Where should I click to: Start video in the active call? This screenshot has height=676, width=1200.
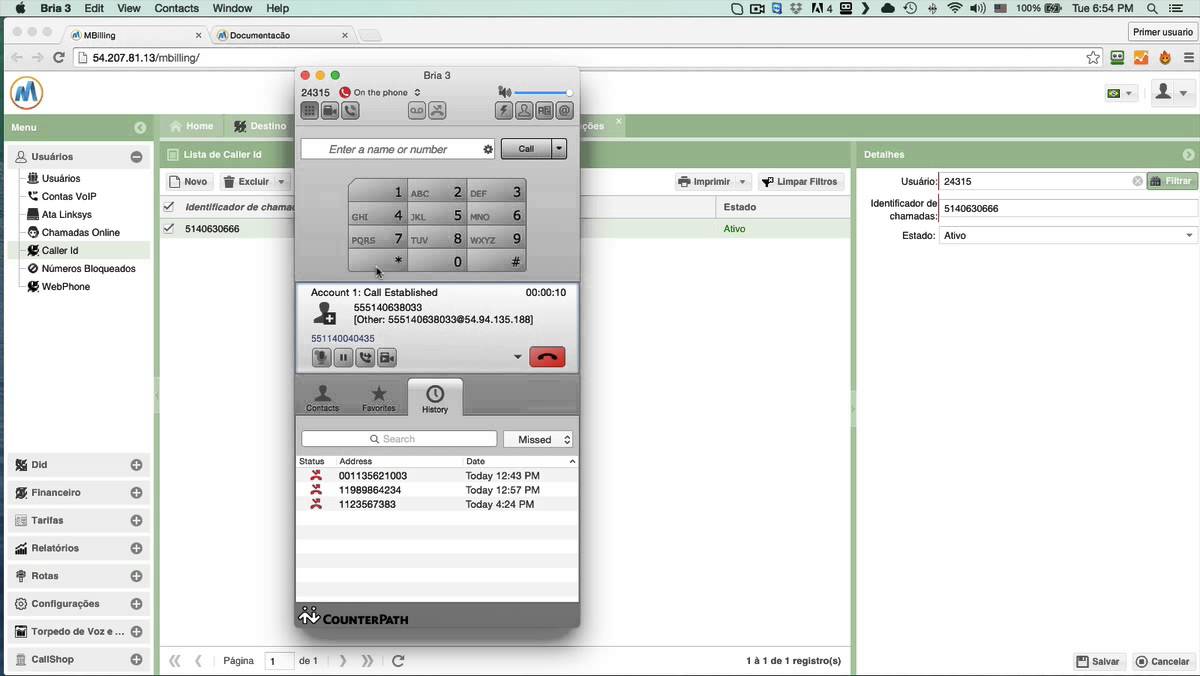click(387, 357)
